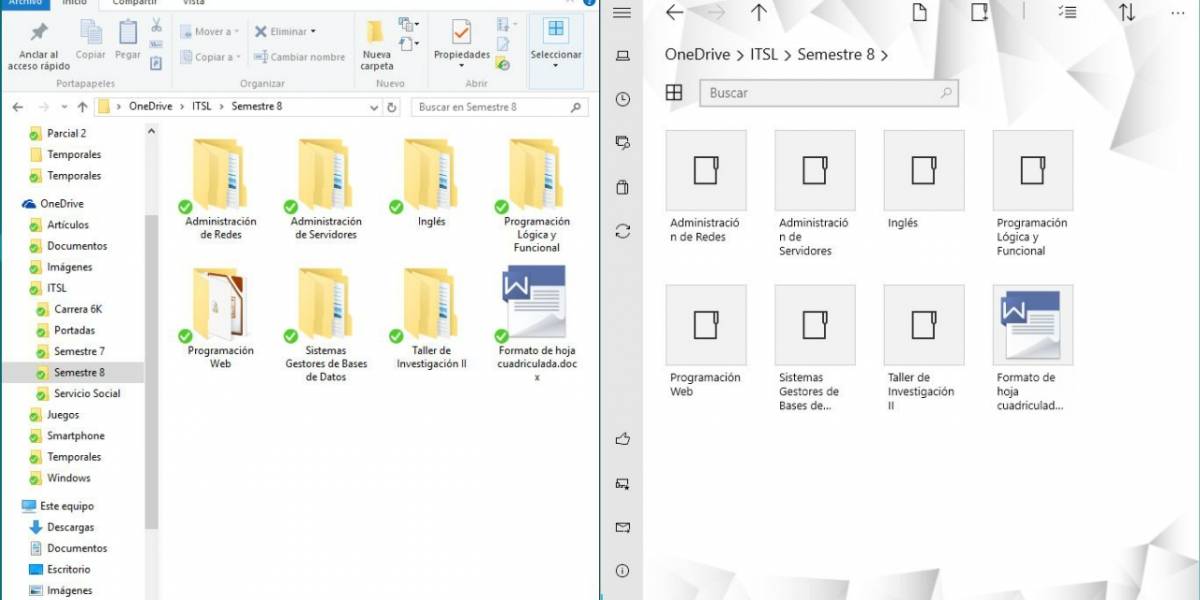Expand the Propiedades dropdown arrow

tap(461, 67)
